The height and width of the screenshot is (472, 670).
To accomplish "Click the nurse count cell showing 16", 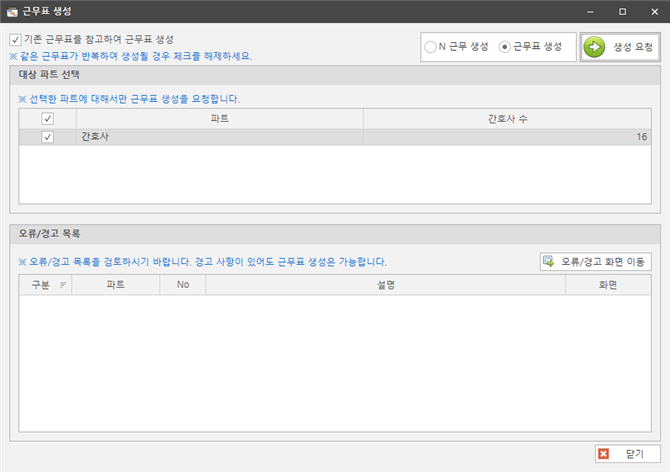I will pos(506,138).
